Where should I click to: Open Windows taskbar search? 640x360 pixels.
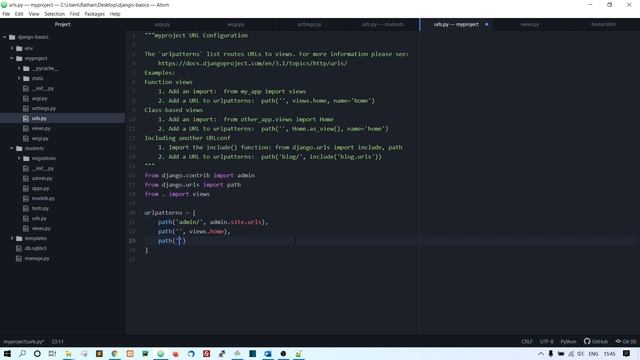point(22,353)
